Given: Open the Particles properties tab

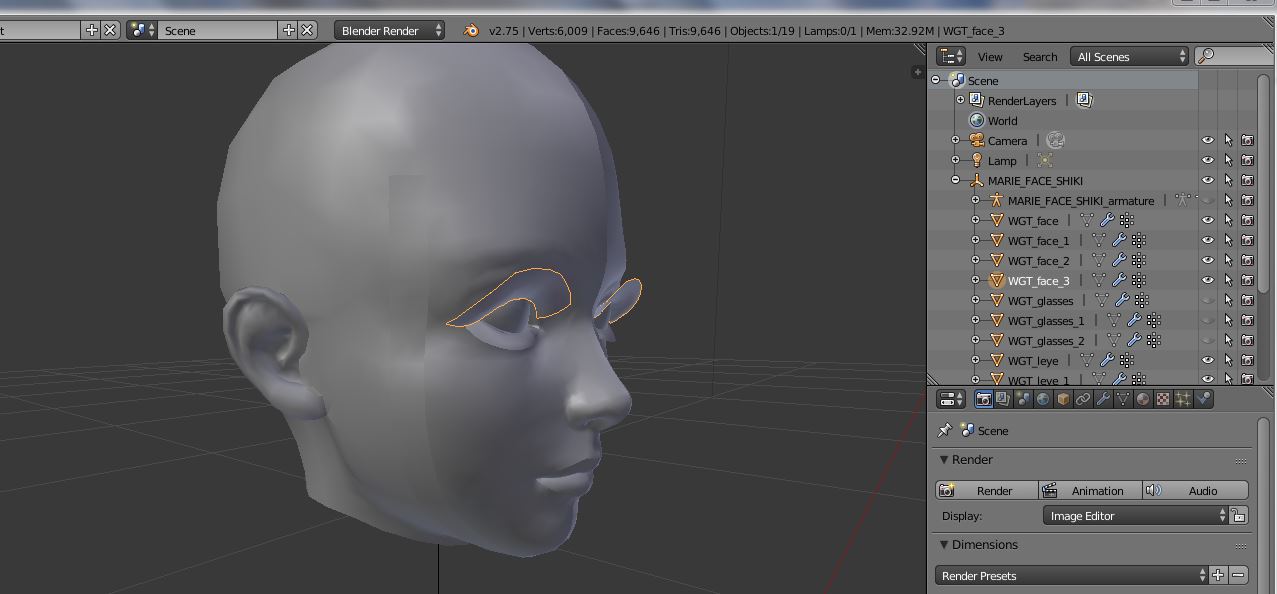Looking at the screenshot, I should pos(1183,399).
